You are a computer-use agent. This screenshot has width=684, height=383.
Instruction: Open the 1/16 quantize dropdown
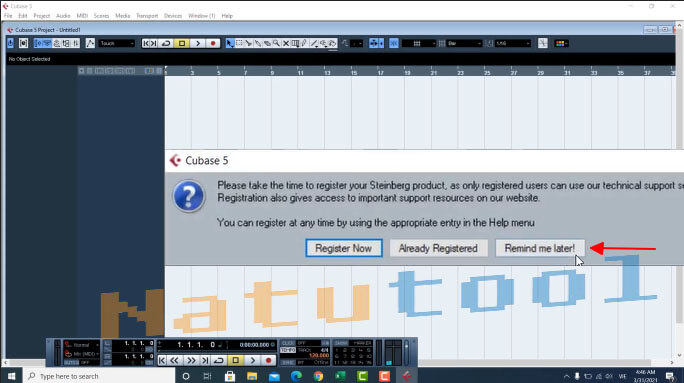[x=513, y=43]
